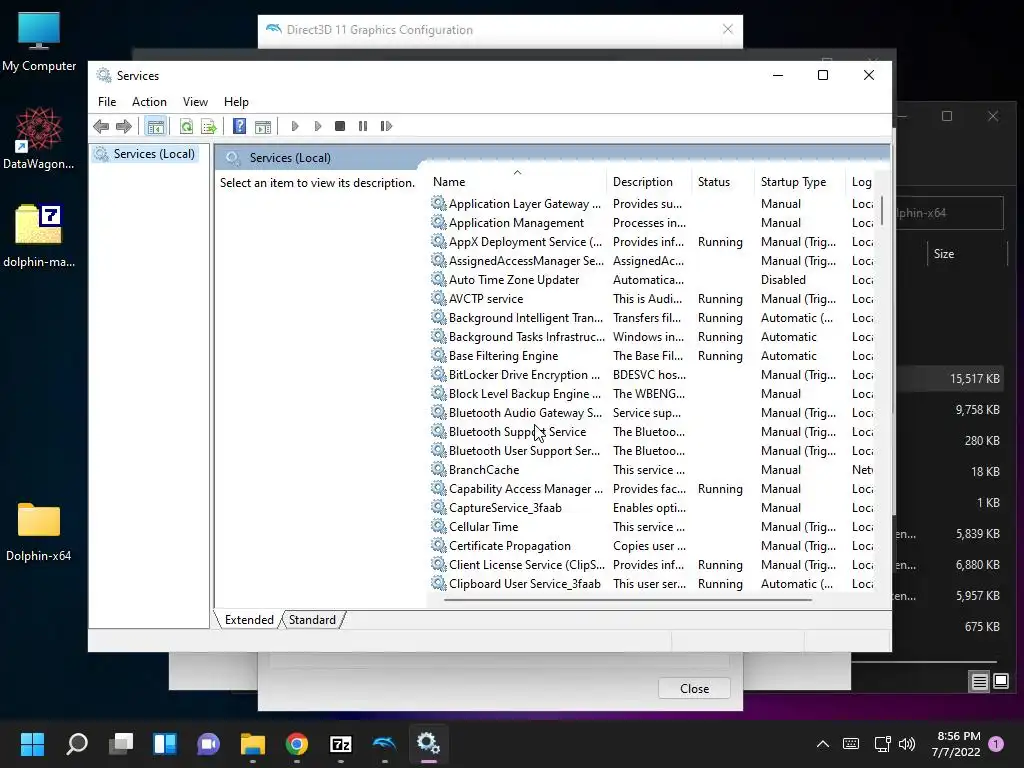The width and height of the screenshot is (1024, 768).
Task: Click gear icon beside Bluetooth Support Service
Action: click(x=438, y=431)
